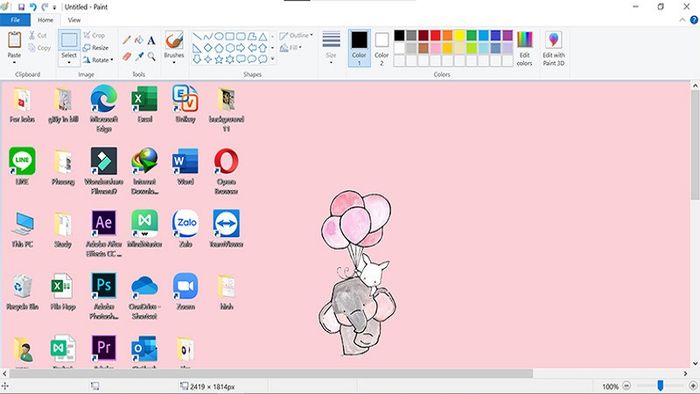Screen dimensions: 700x394
Task: Open Edit colors
Action: [x=525, y=49]
